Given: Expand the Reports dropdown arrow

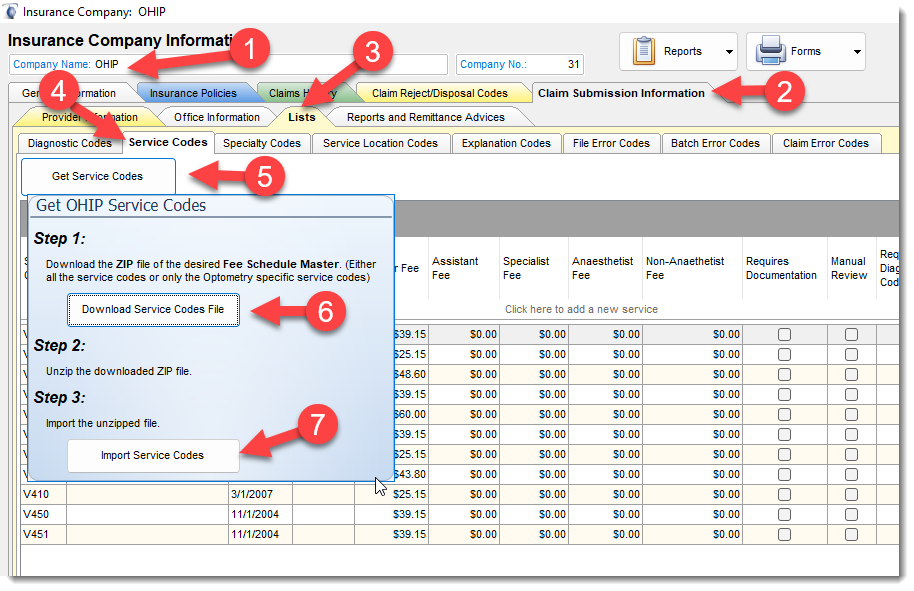Looking at the screenshot, I should click(729, 52).
